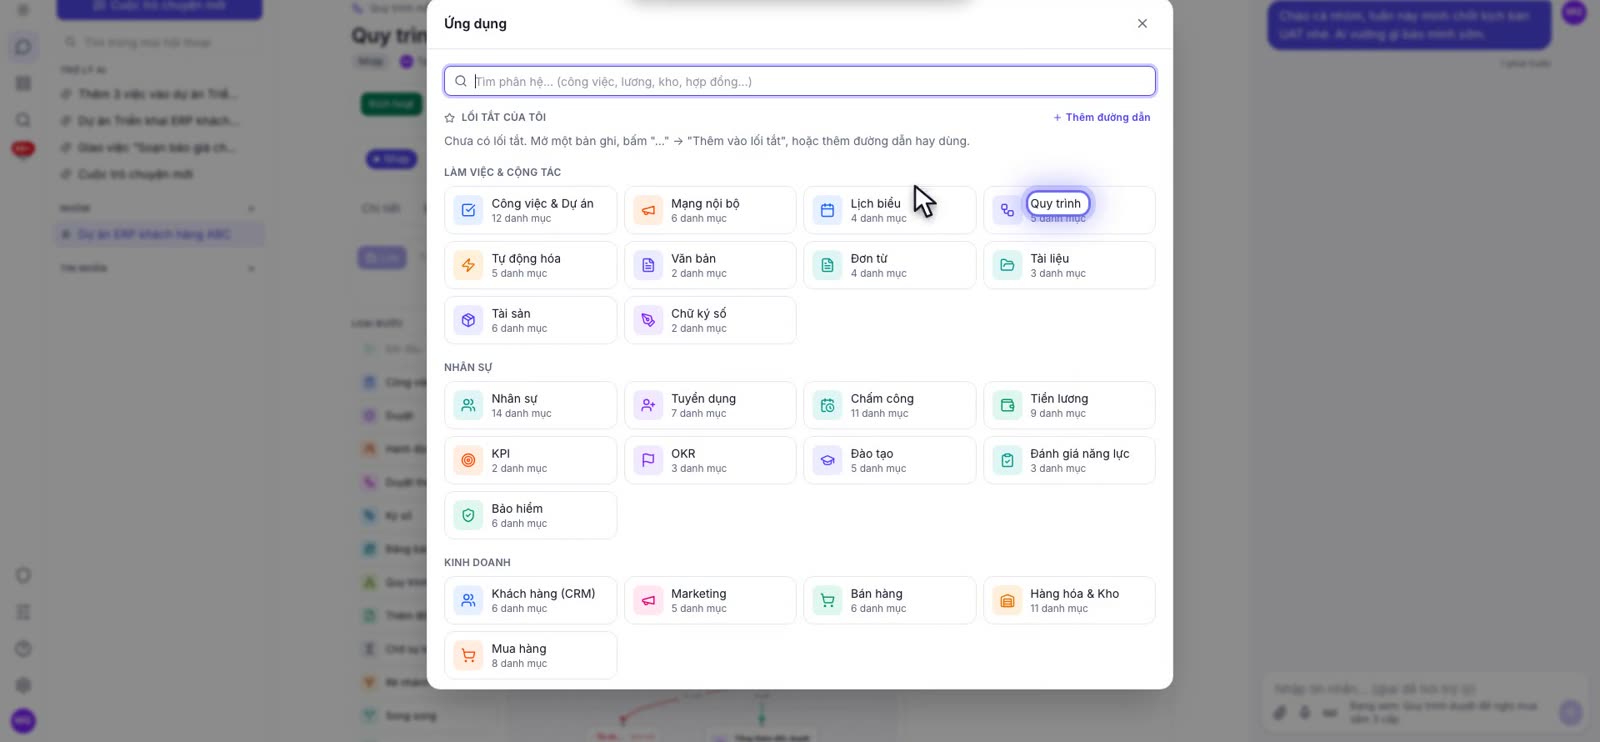Open the Quy trình module

(1069, 210)
